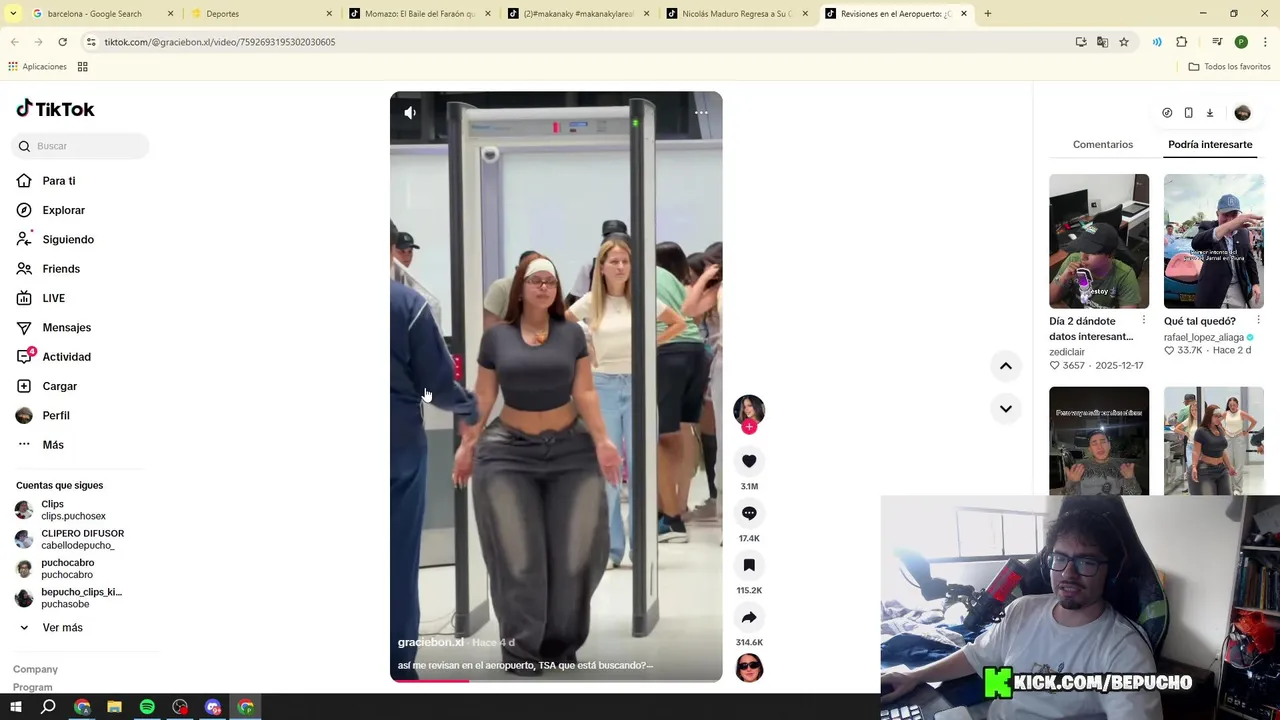Open the Chrome apps grid shortcut

pos(83,67)
